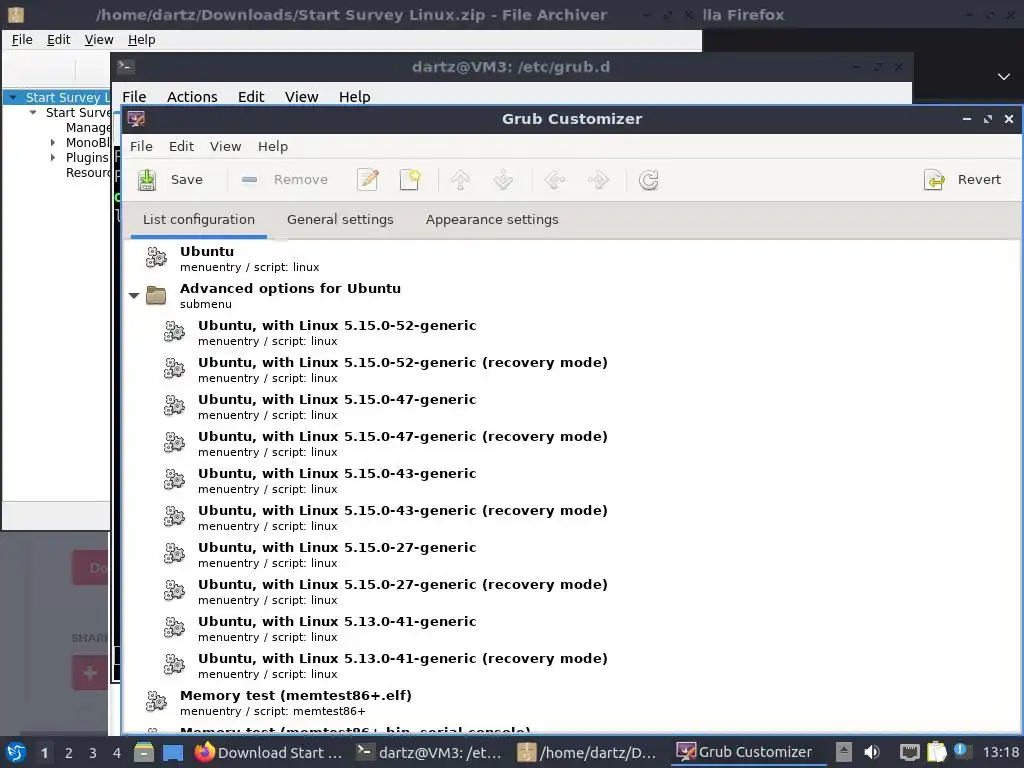
Task: Open the Help menu in Grub Customizer
Action: tap(273, 146)
